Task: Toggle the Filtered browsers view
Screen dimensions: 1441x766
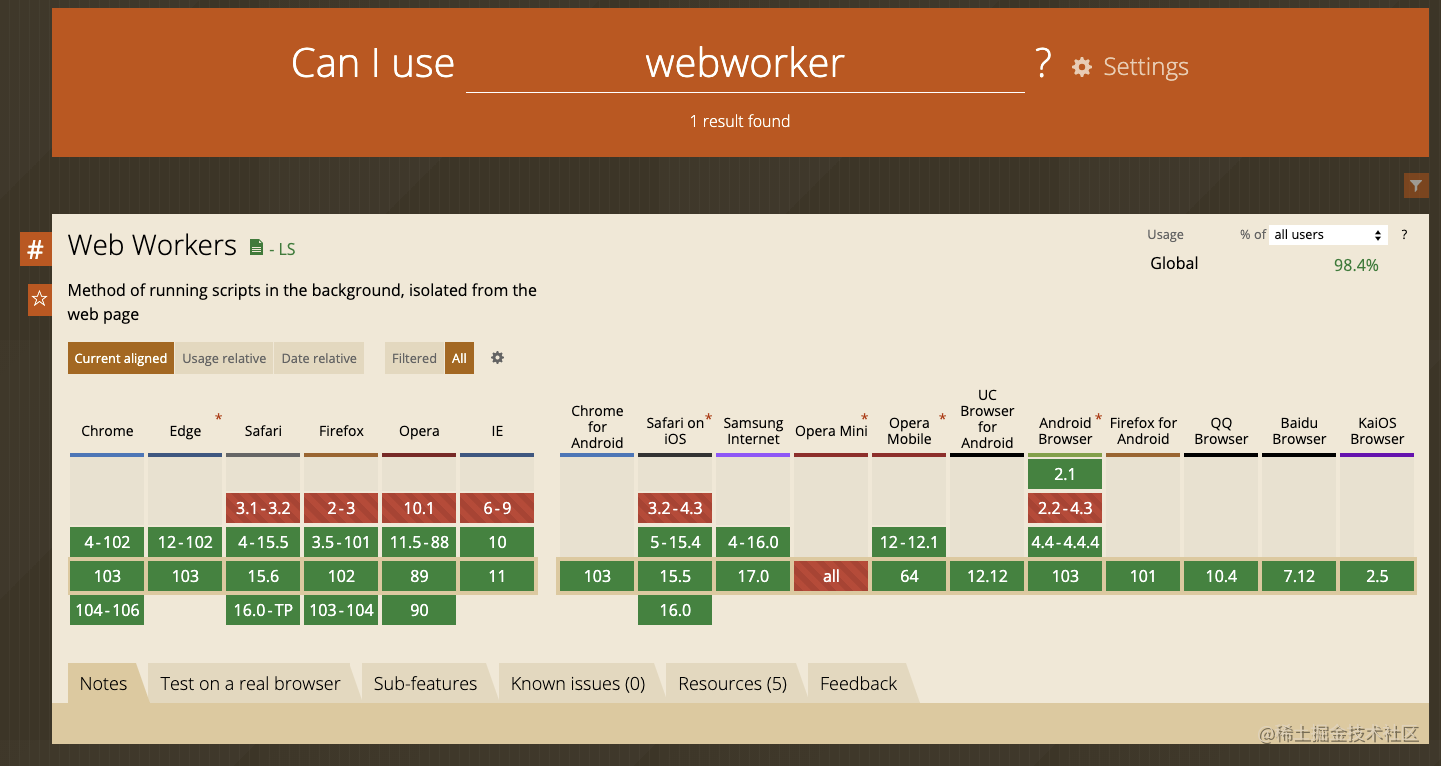Action: (414, 358)
